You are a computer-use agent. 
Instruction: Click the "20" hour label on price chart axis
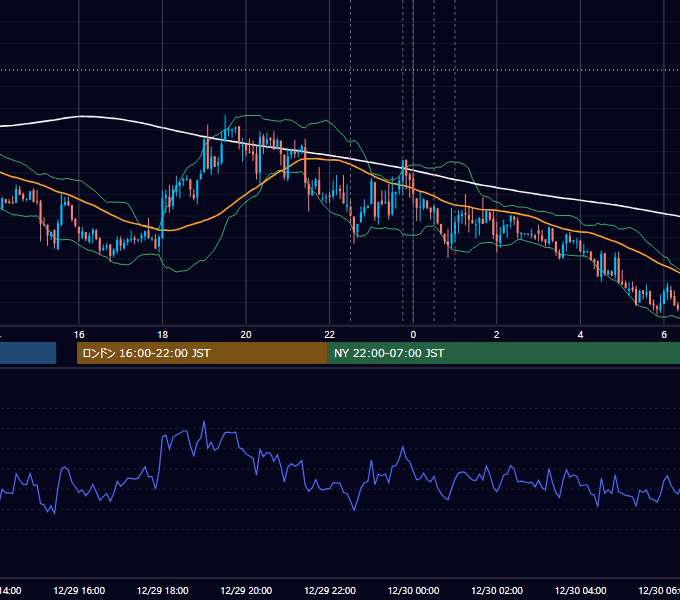coord(246,335)
